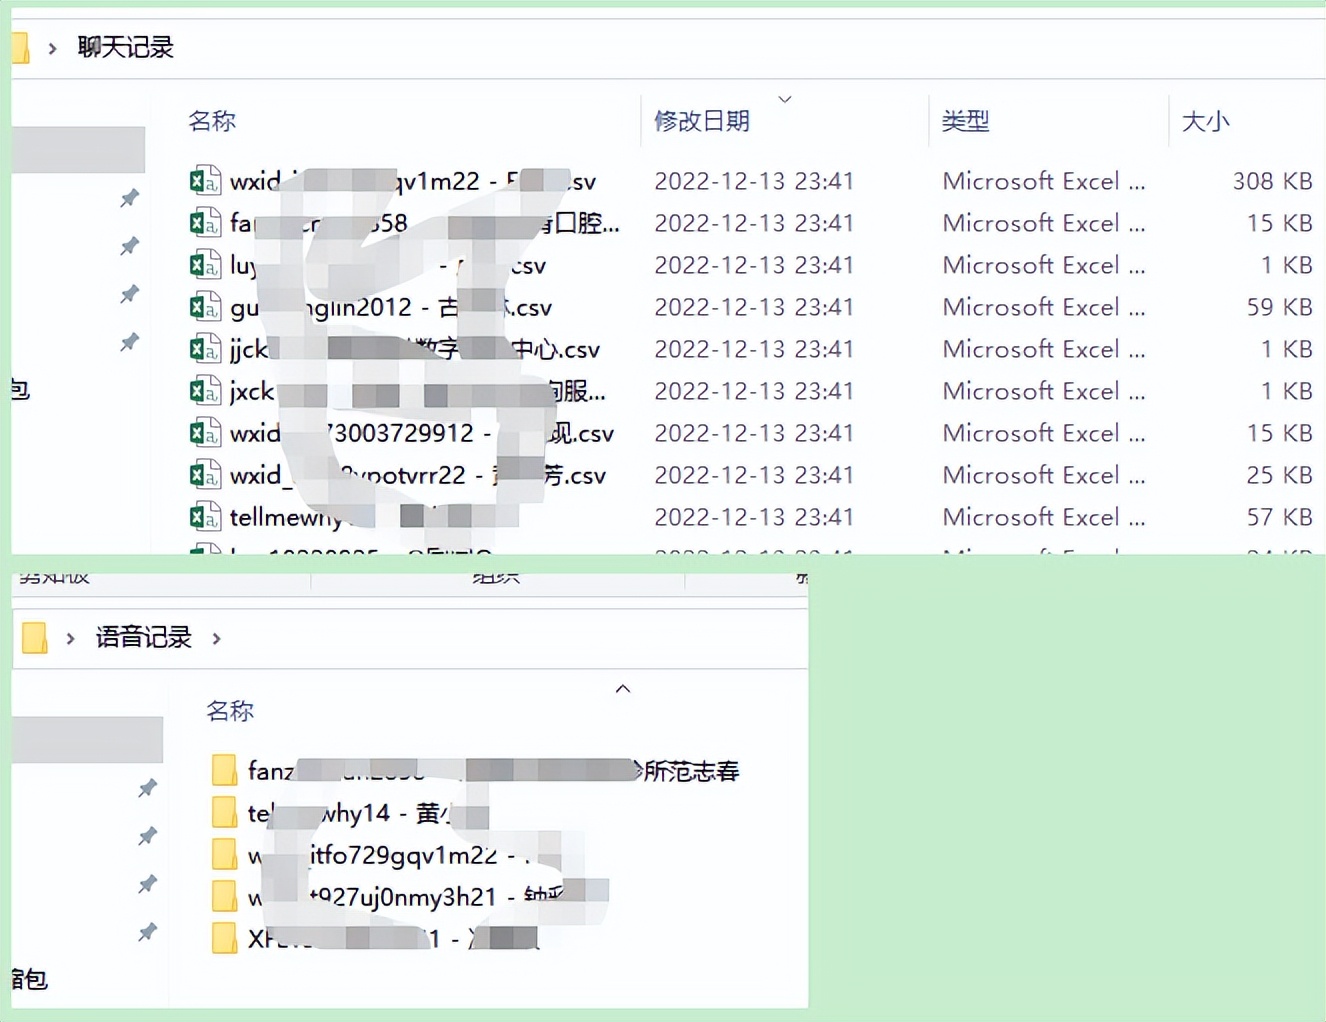Click the chevron before 语音记录 breadcrumb
Image resolution: width=1326 pixels, height=1022 pixels.
[x=70, y=638]
